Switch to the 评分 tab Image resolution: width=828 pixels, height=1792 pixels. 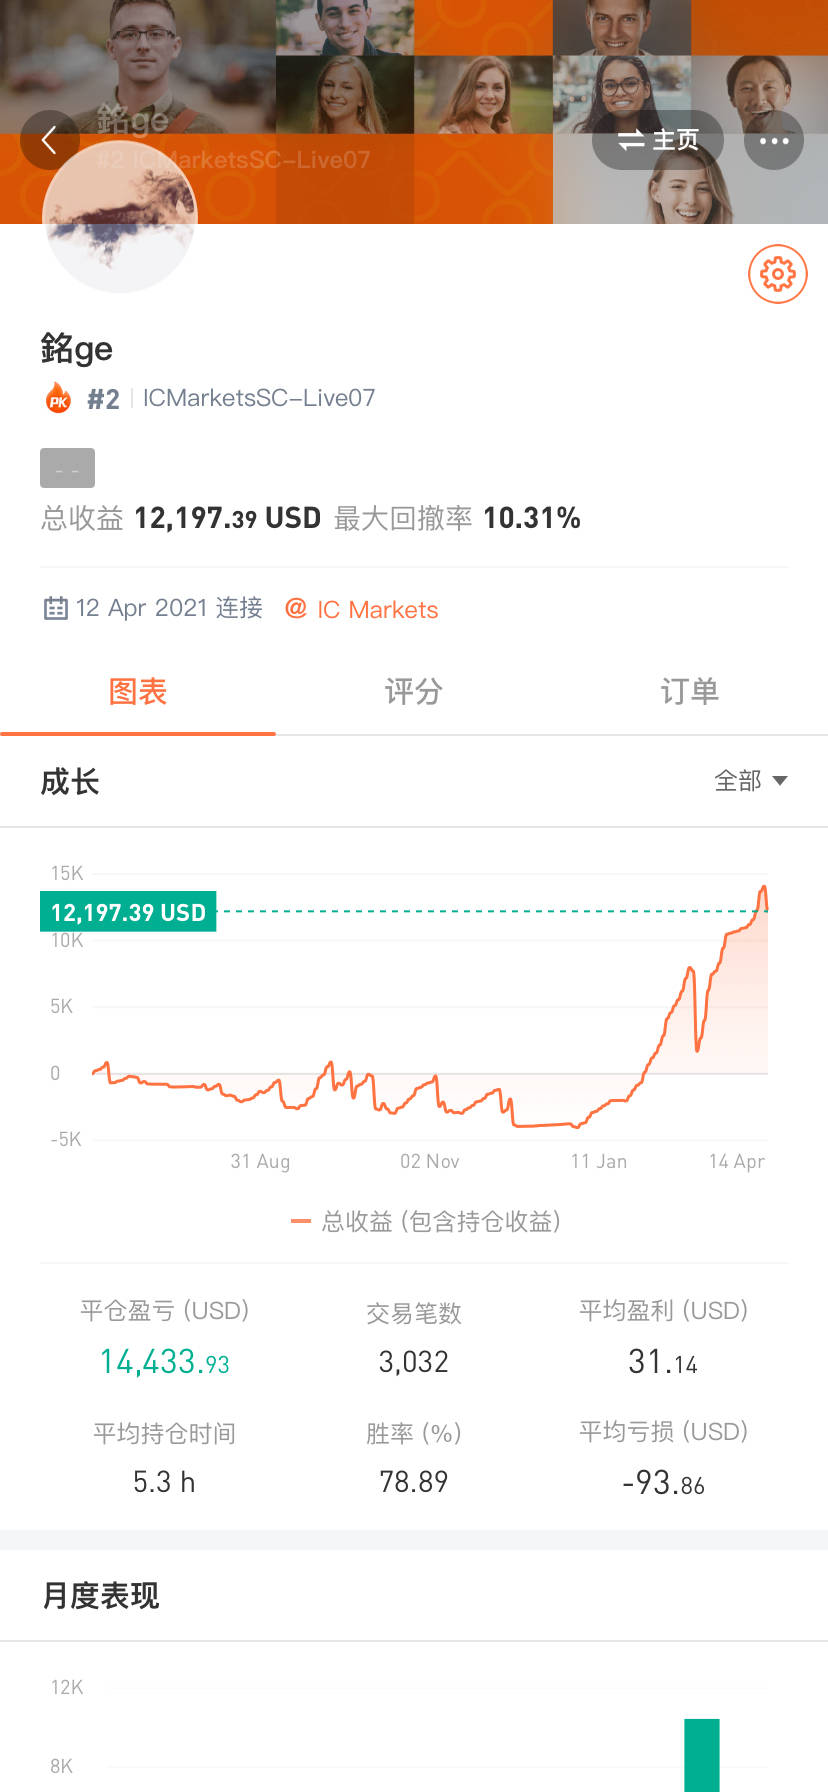414,691
